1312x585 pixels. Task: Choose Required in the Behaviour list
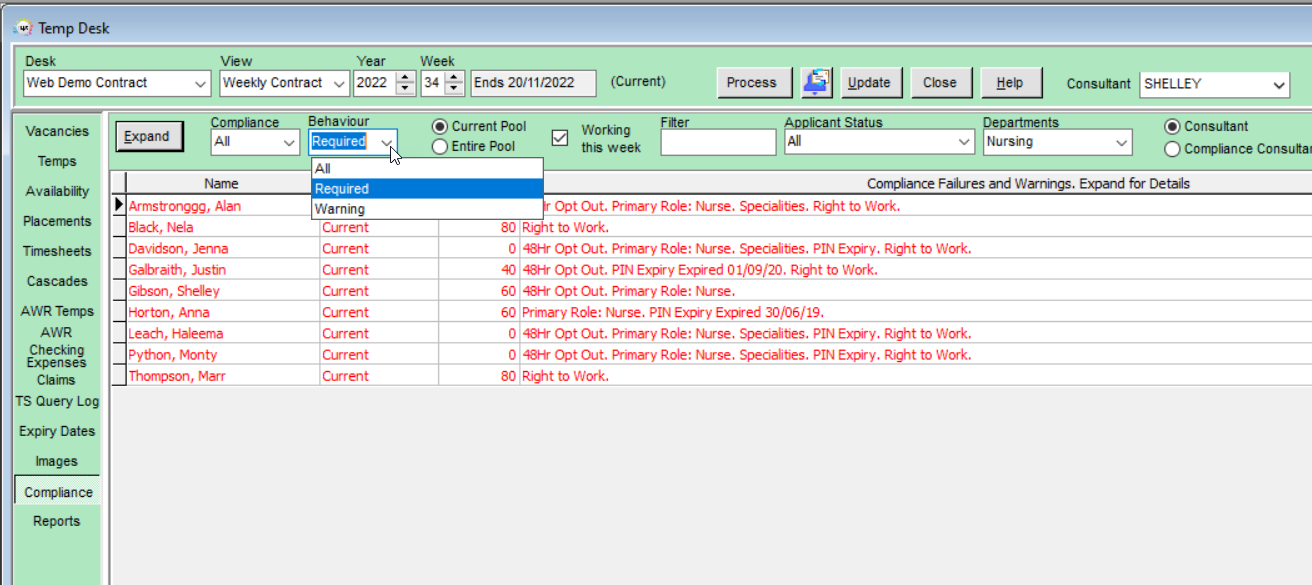427,188
